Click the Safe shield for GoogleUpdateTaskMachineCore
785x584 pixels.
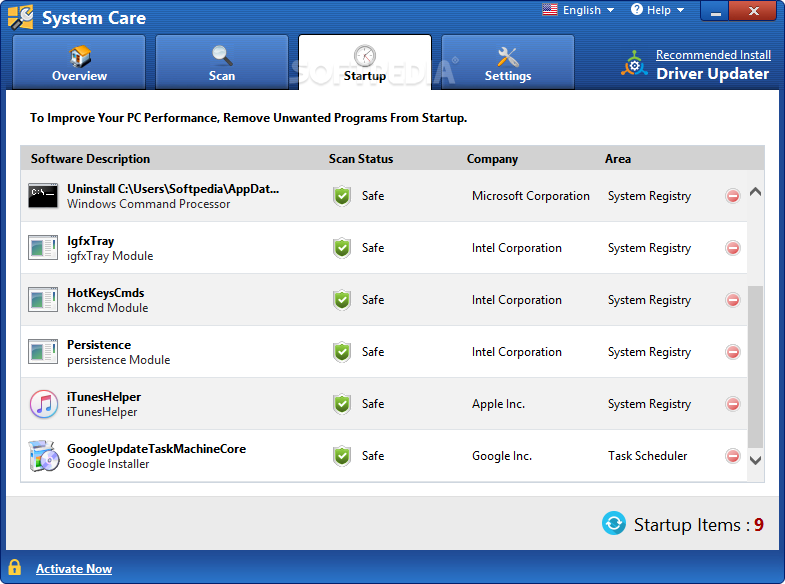(x=342, y=456)
